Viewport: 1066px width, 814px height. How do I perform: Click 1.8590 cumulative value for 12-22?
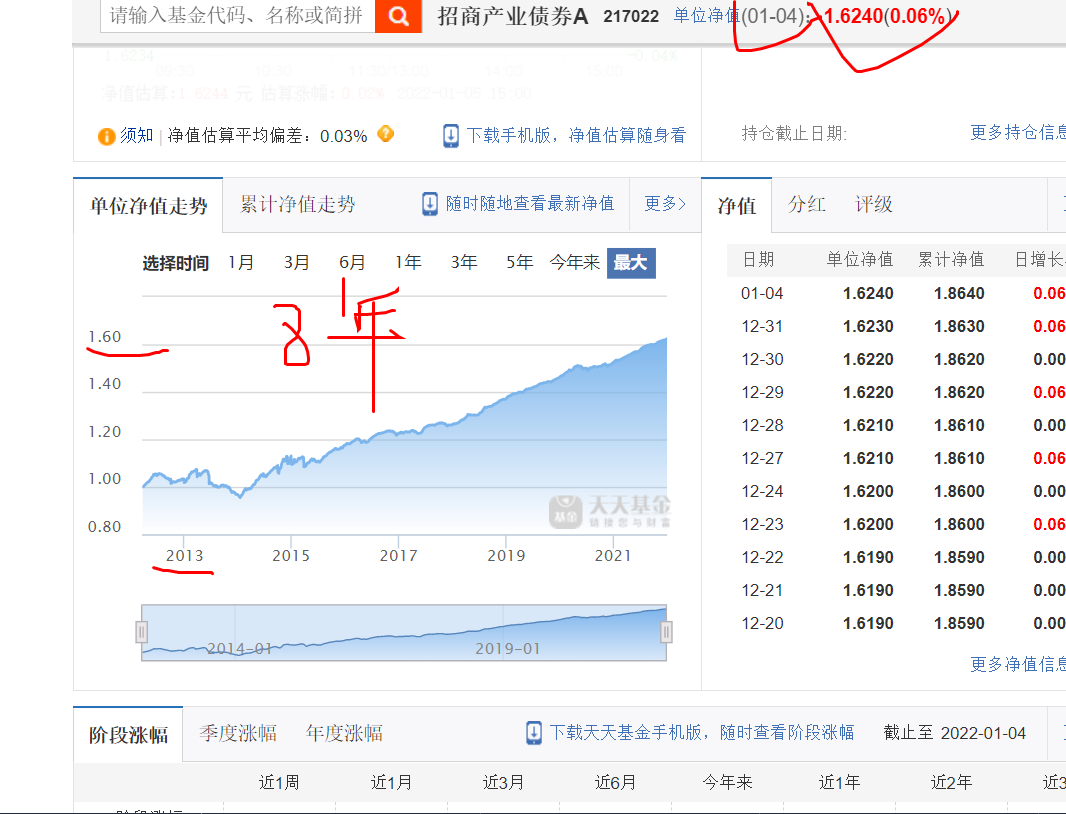[959, 557]
